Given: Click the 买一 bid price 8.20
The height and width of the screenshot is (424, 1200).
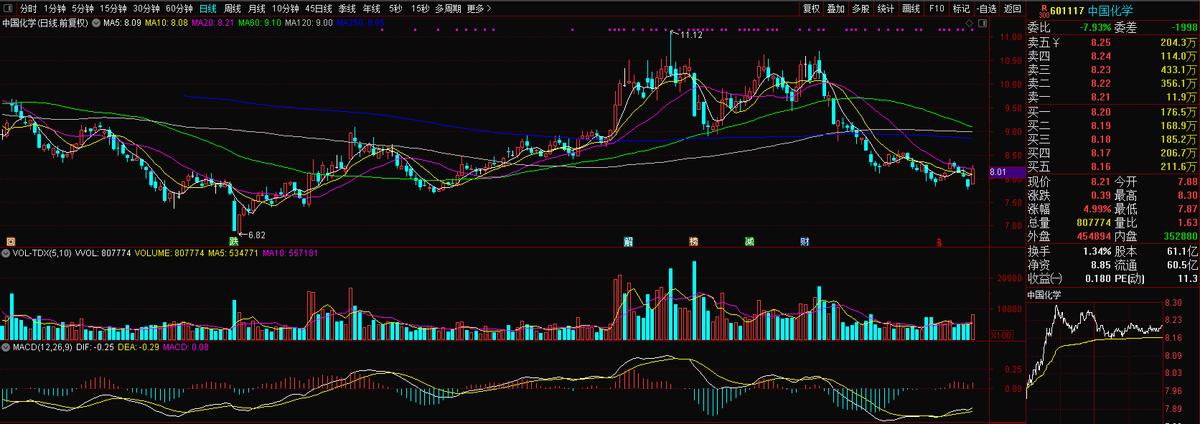Looking at the screenshot, I should pos(1100,112).
